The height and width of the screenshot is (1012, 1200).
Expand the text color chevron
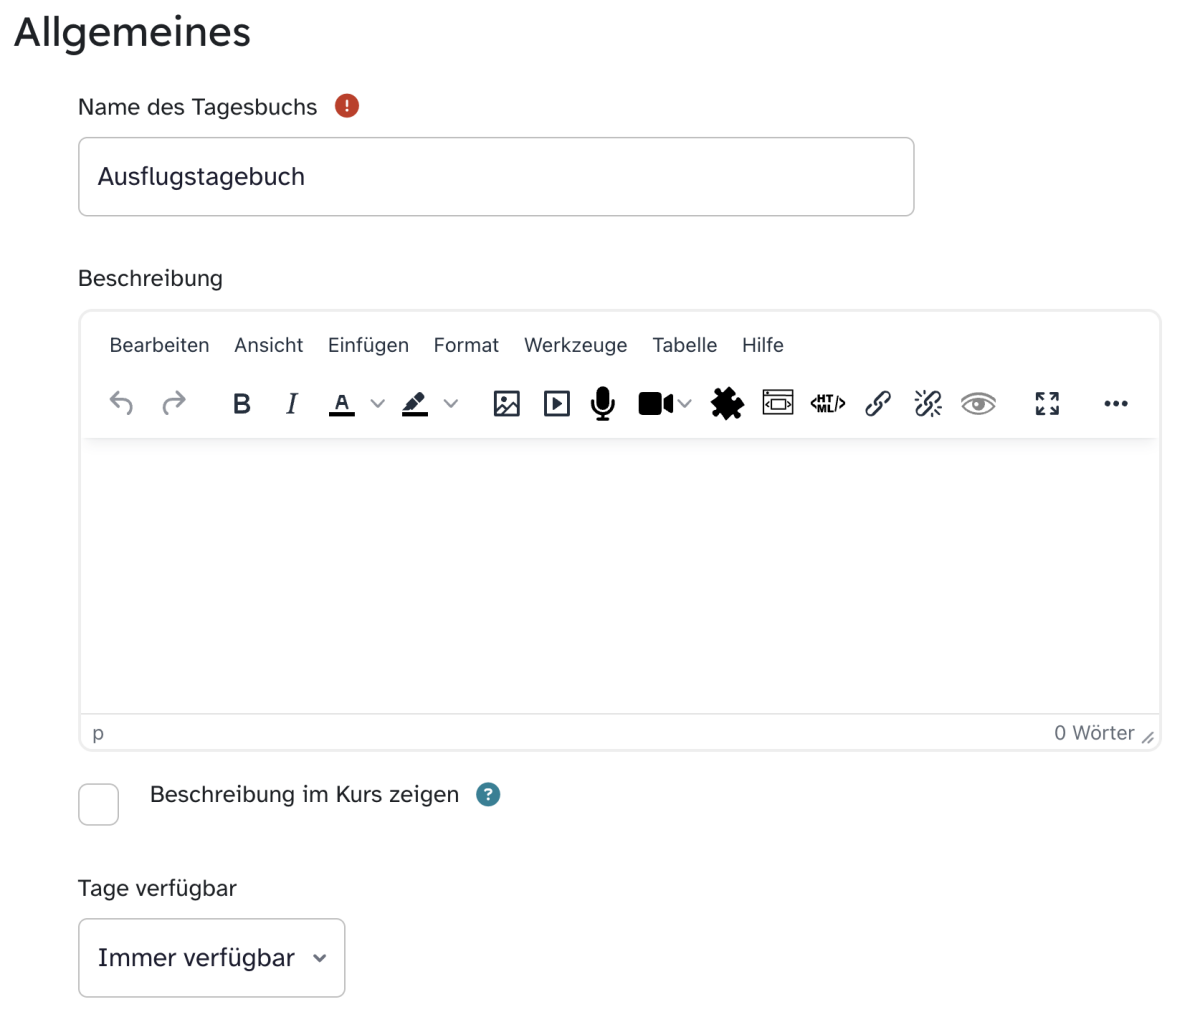point(377,403)
